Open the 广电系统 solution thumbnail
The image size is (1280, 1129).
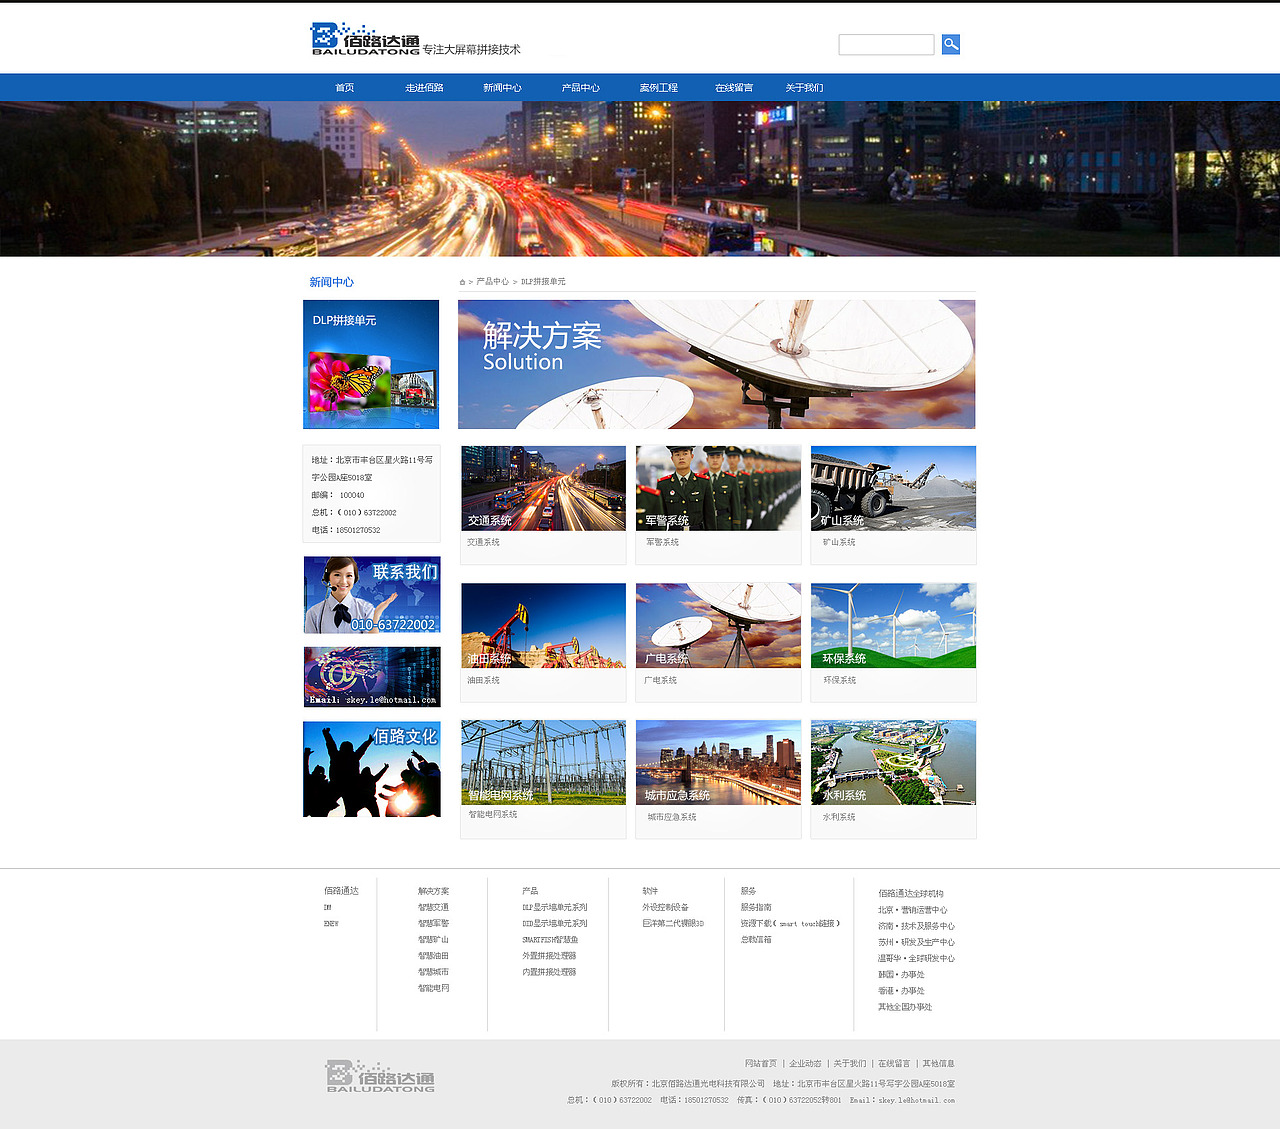[x=718, y=626]
